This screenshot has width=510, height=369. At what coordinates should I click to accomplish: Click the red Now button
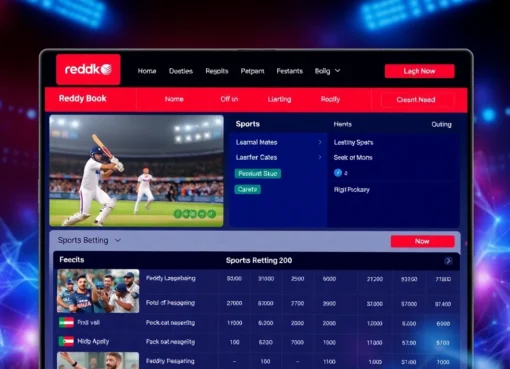(x=422, y=241)
